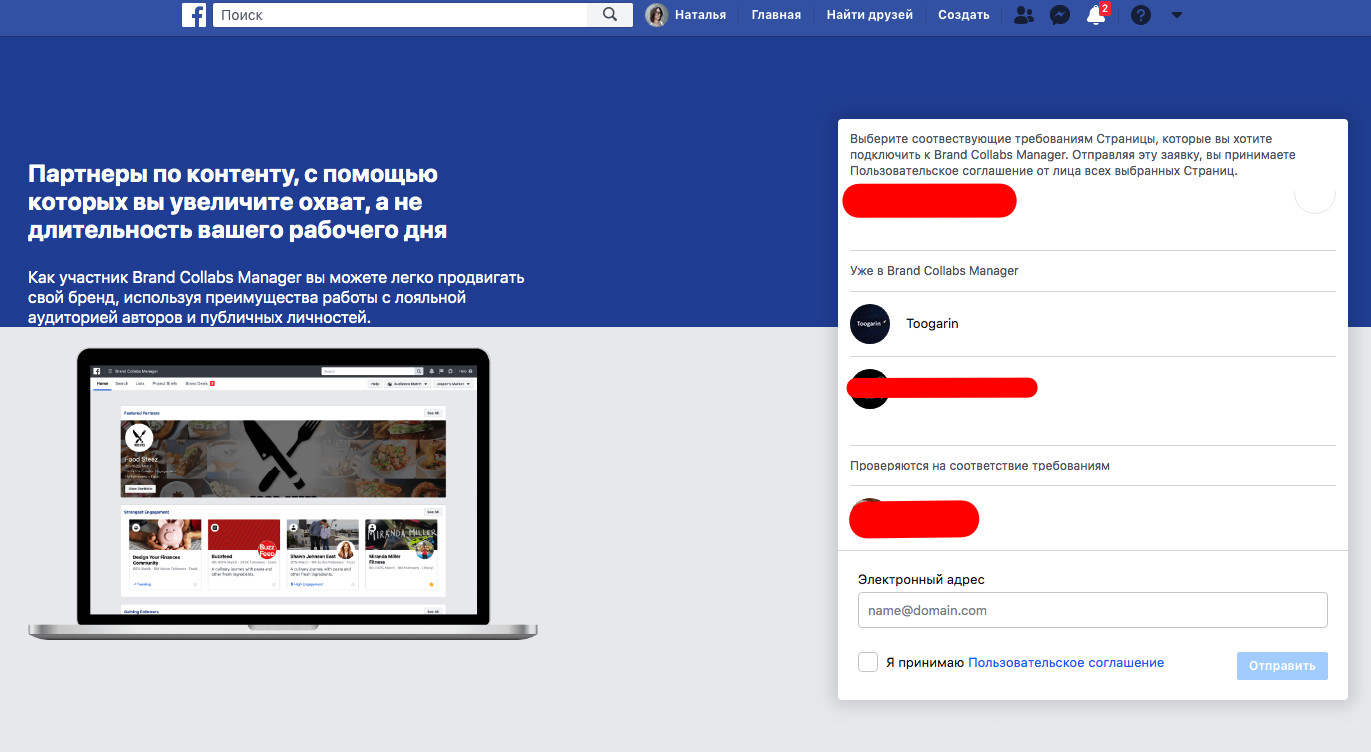Open the help question mark icon

tap(1141, 15)
